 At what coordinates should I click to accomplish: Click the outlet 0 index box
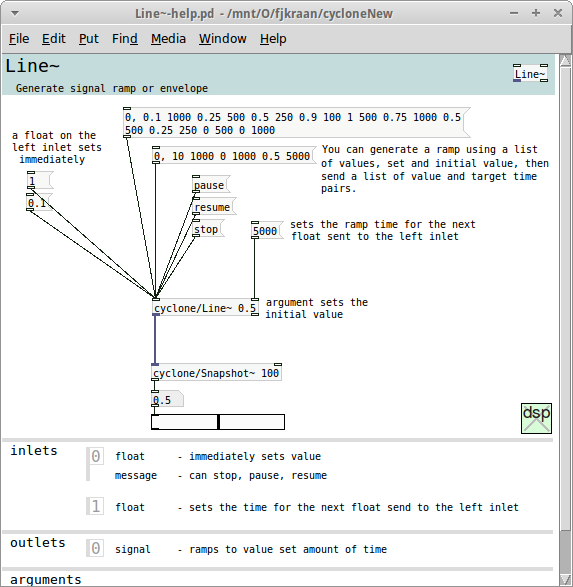[x=95, y=548]
